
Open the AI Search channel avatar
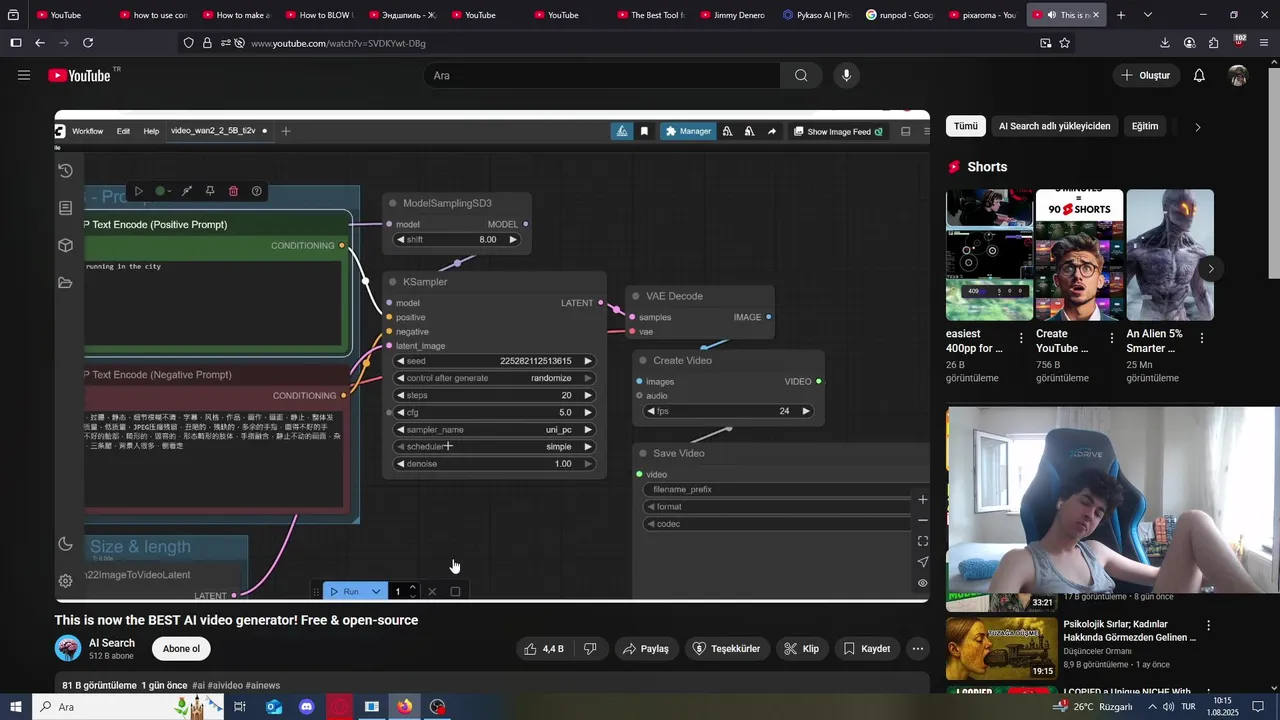coord(68,649)
